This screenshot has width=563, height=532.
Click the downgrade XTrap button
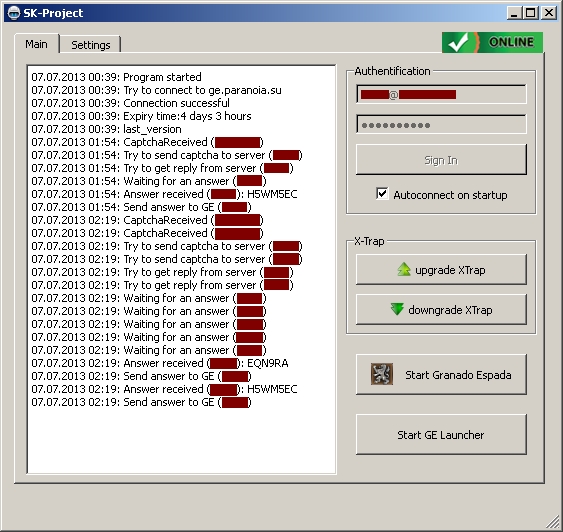pyautogui.click(x=441, y=309)
